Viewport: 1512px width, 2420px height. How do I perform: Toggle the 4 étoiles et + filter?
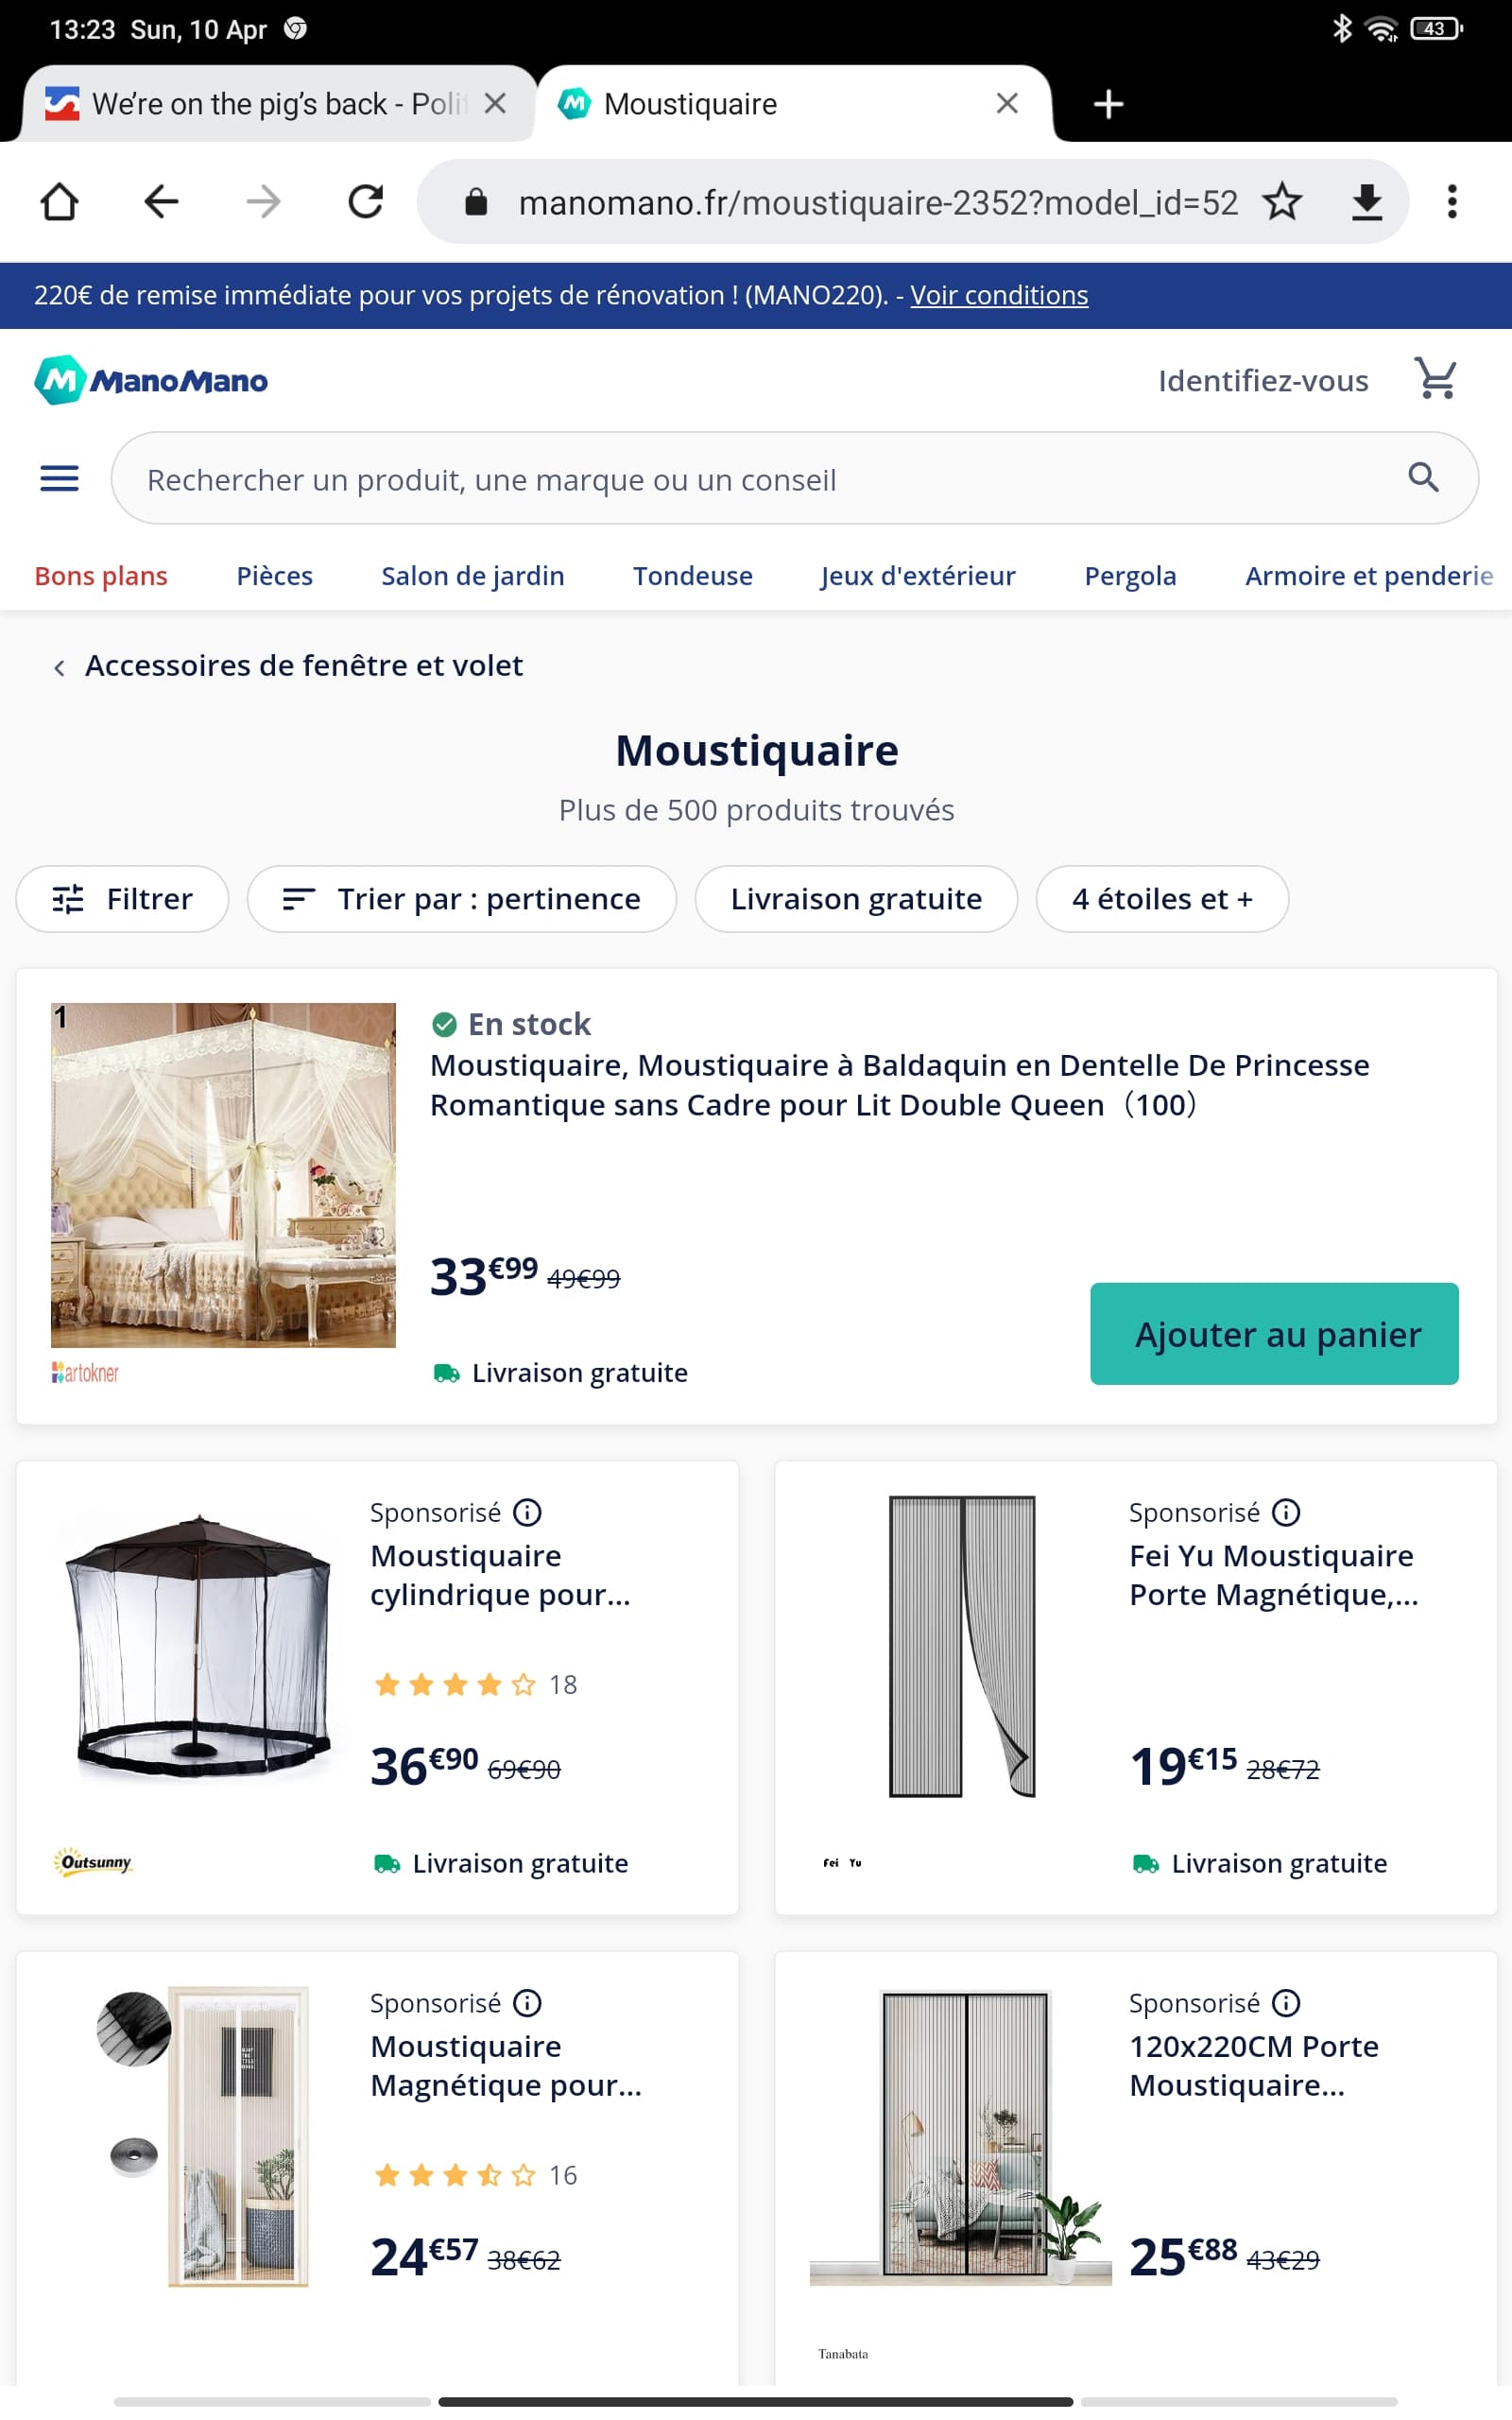point(1162,899)
